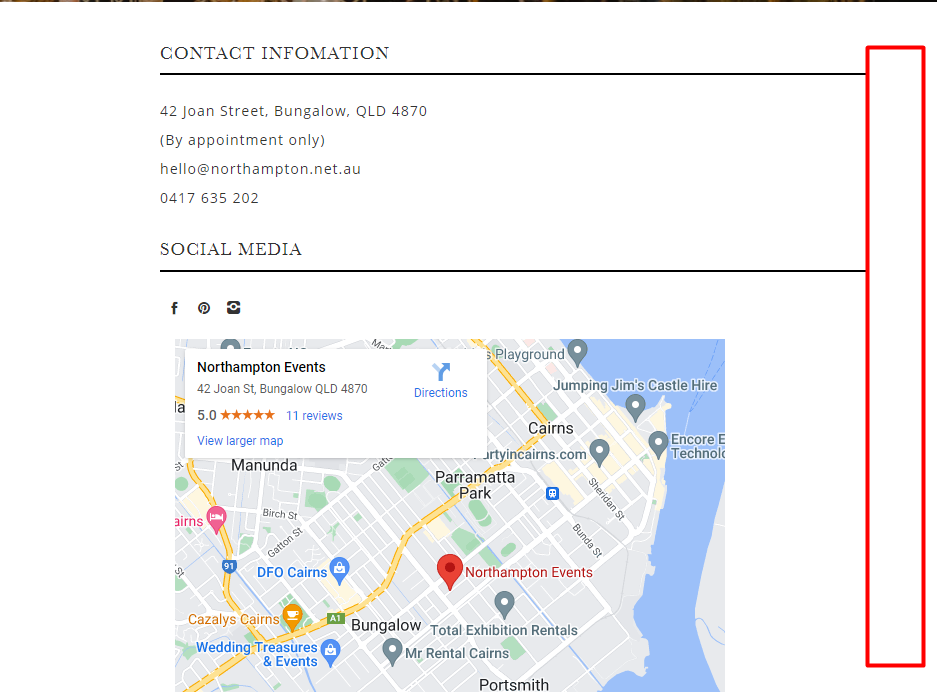Click the Directions text link
The image size is (937, 692).
[441, 393]
